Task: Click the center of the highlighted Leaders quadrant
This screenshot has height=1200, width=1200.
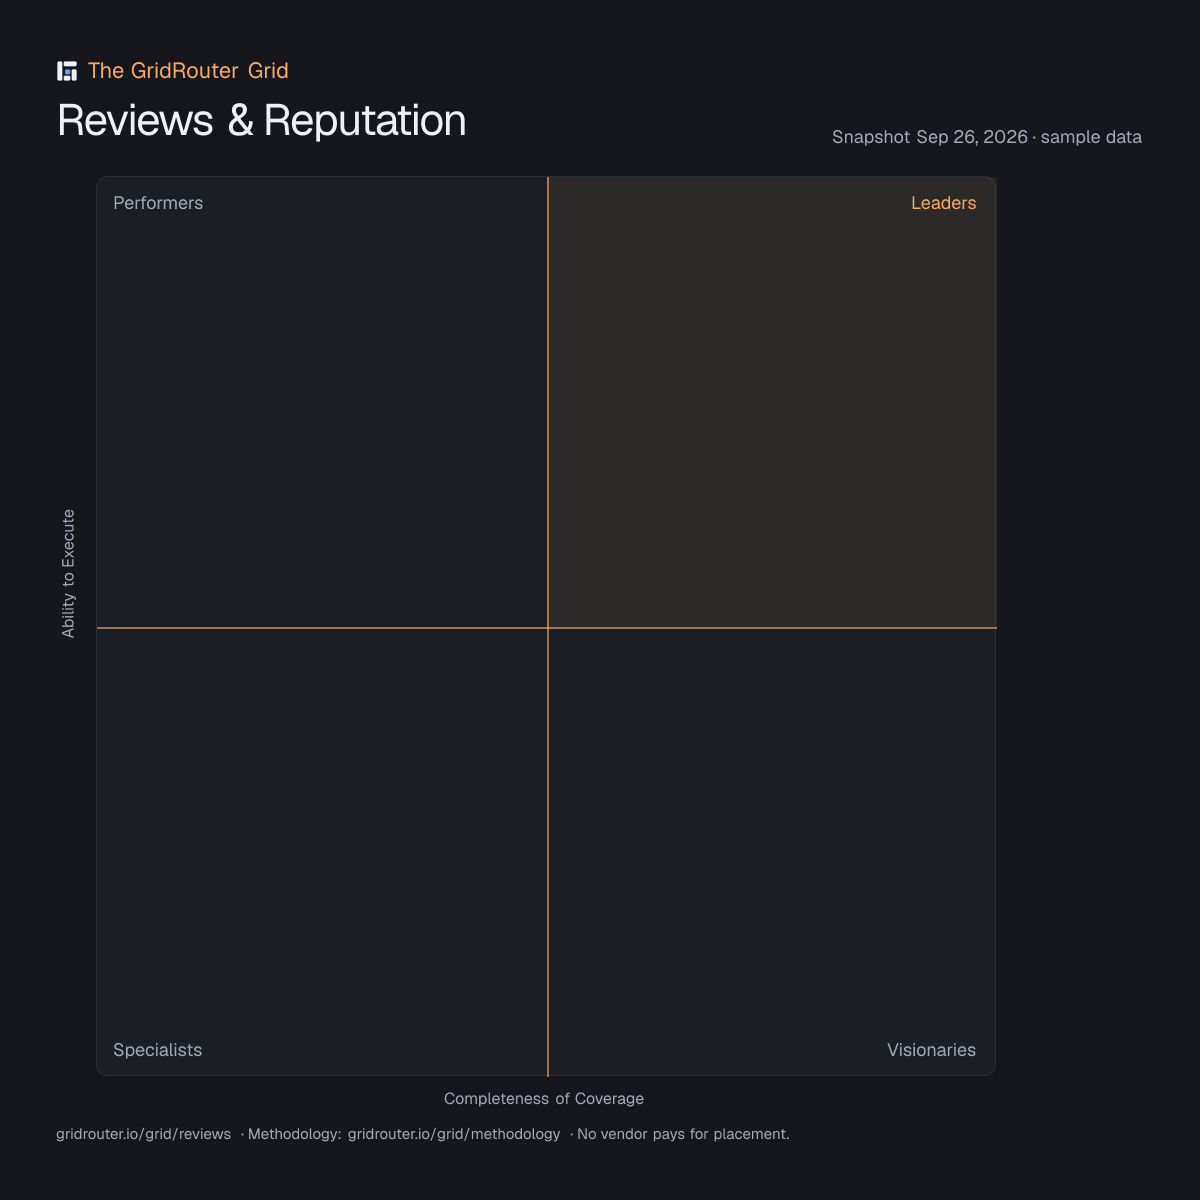Action: pyautogui.click(x=772, y=403)
